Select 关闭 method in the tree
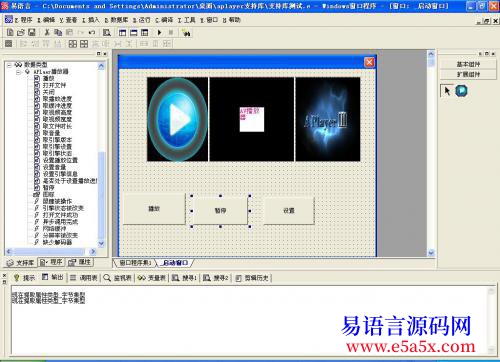Image resolution: width=500 pixels, height=362 pixels. click(49, 92)
